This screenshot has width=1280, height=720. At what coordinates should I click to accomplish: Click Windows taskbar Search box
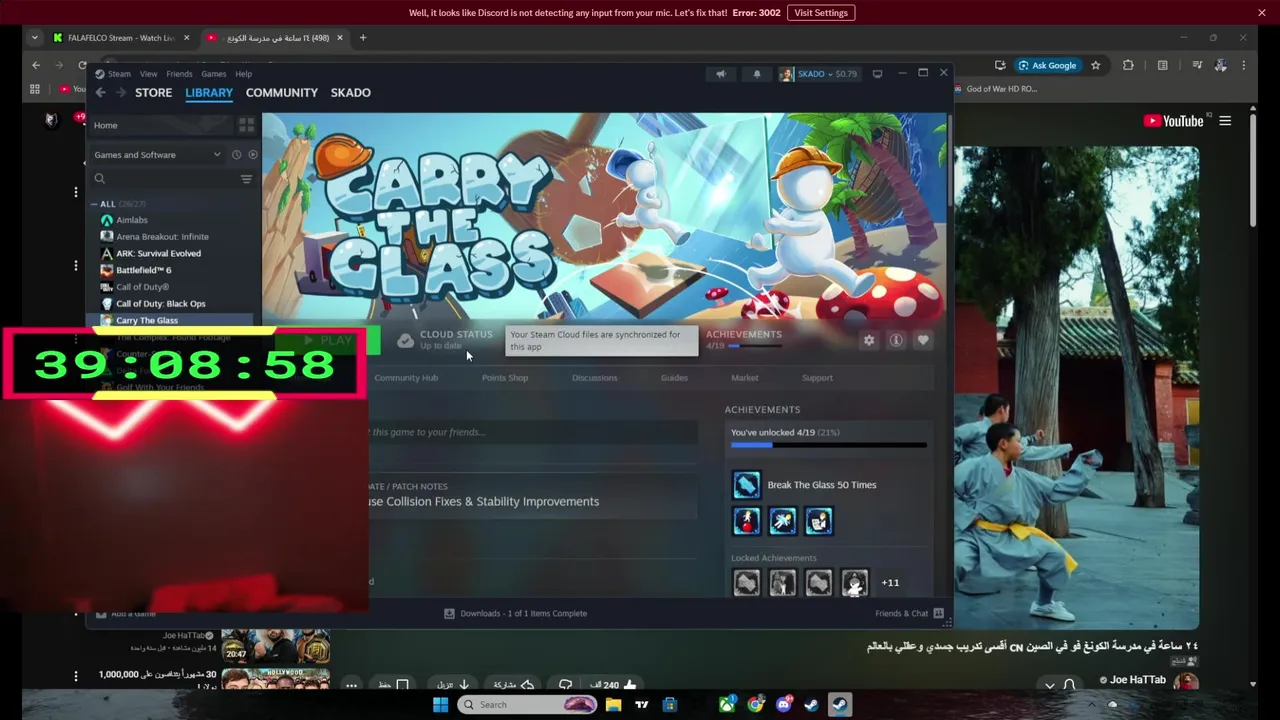point(528,705)
